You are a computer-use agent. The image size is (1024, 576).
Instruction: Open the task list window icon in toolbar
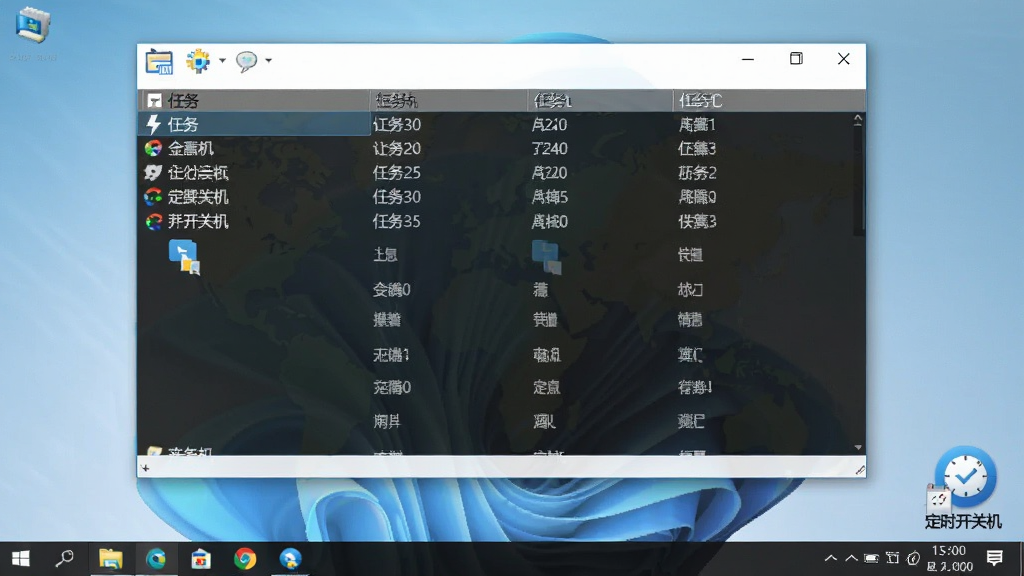coord(159,61)
